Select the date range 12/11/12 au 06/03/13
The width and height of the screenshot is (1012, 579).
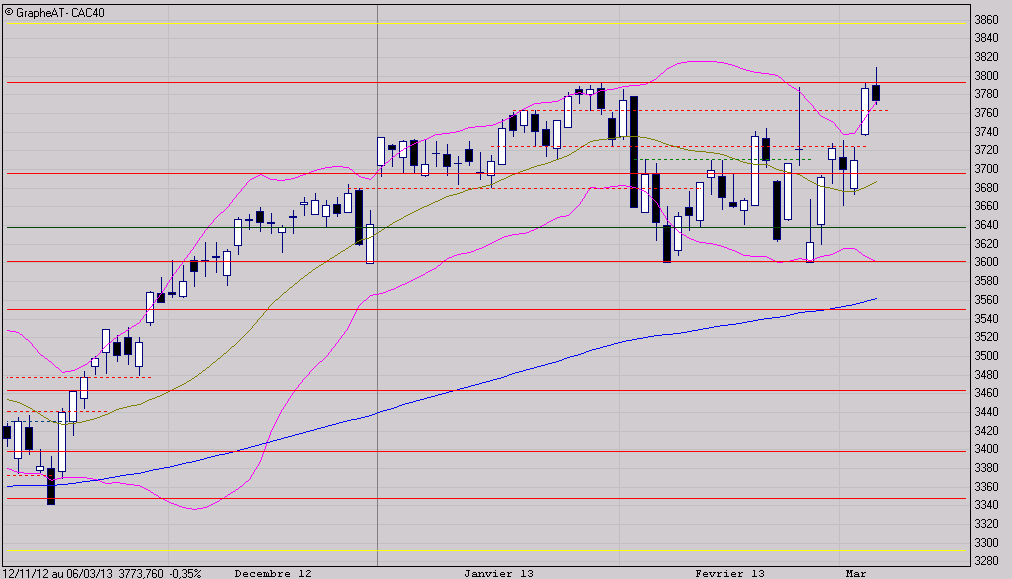(x=57, y=573)
